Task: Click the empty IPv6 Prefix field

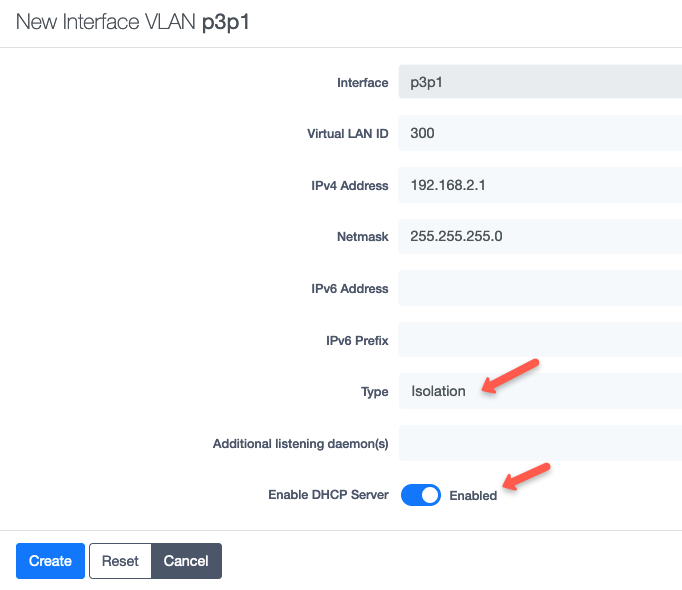Action: (x=540, y=340)
